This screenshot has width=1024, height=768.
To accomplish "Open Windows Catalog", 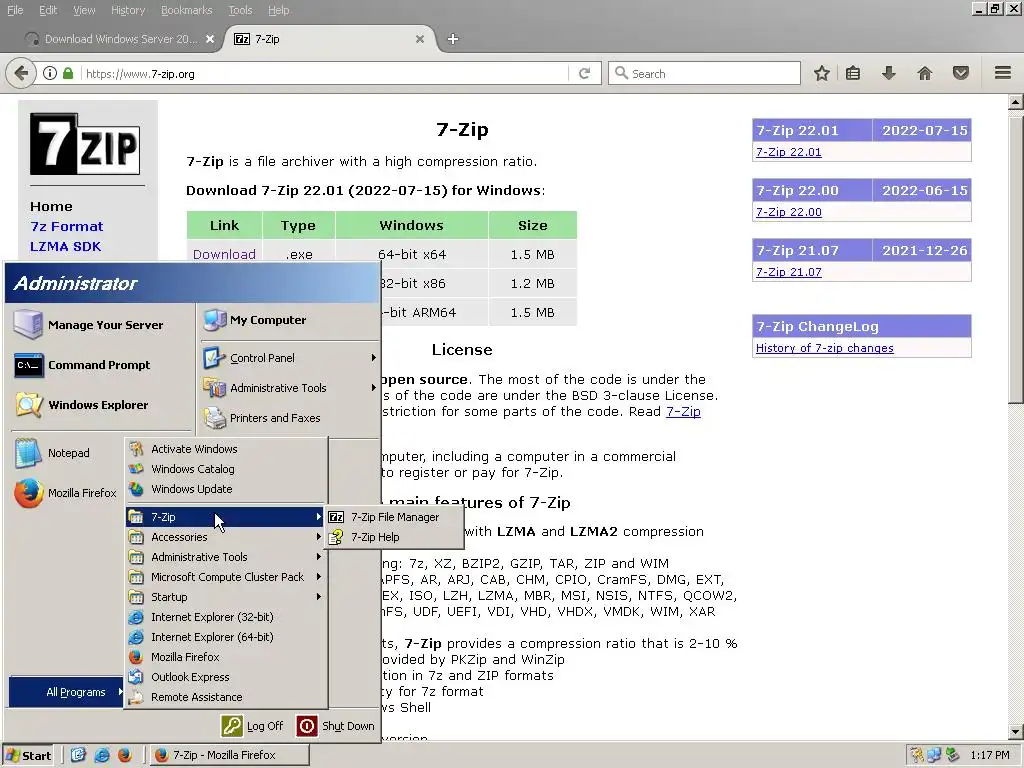I will (193, 469).
